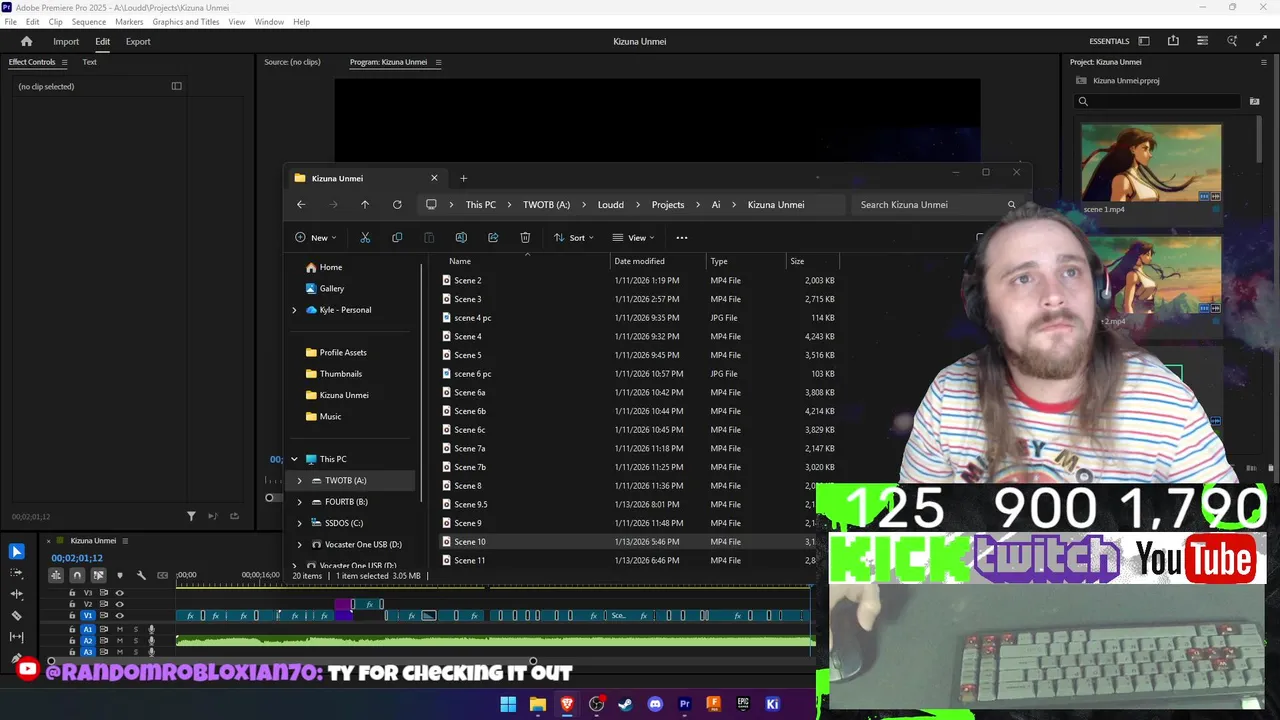Viewport: 1280px width, 720px height.
Task: Click Cut scissors icon in Explorer
Action: 365,237
